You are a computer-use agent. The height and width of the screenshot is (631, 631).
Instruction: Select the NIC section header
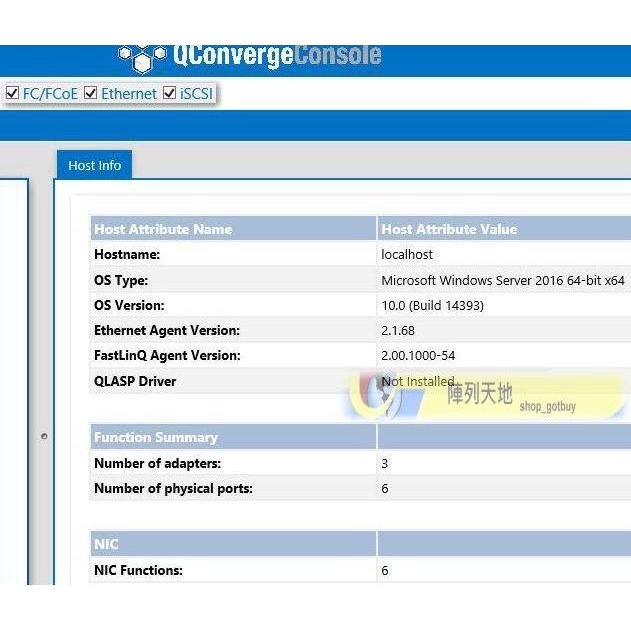tap(106, 544)
